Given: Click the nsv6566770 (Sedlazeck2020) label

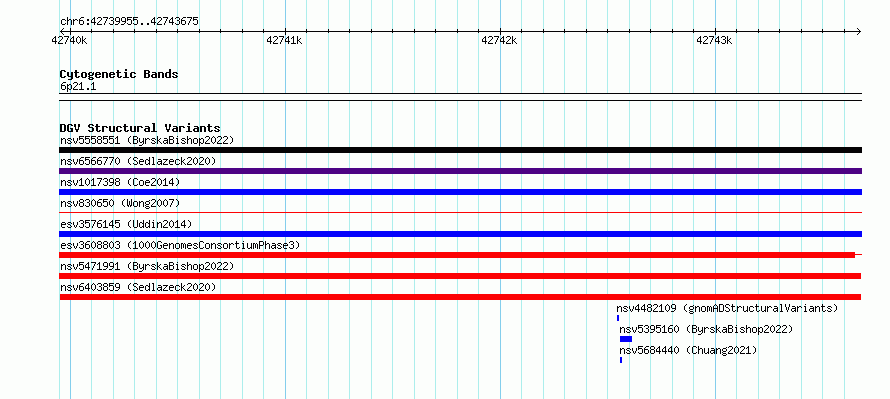Looking at the screenshot, I should click(138, 161).
